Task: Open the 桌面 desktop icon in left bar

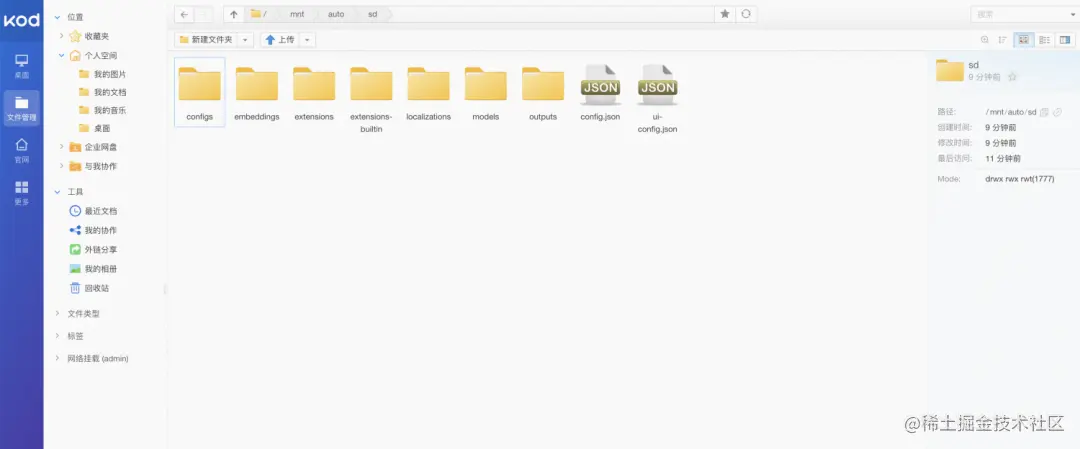Action: (21, 66)
